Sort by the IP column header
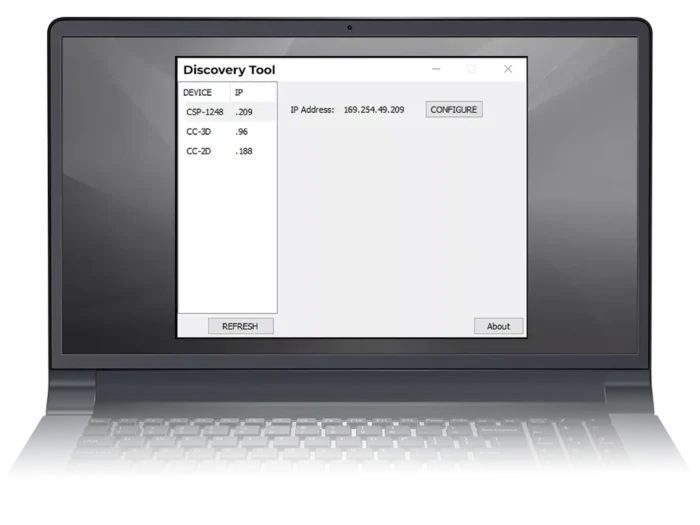Image resolution: width=700 pixels, height=525 pixels. (240, 92)
